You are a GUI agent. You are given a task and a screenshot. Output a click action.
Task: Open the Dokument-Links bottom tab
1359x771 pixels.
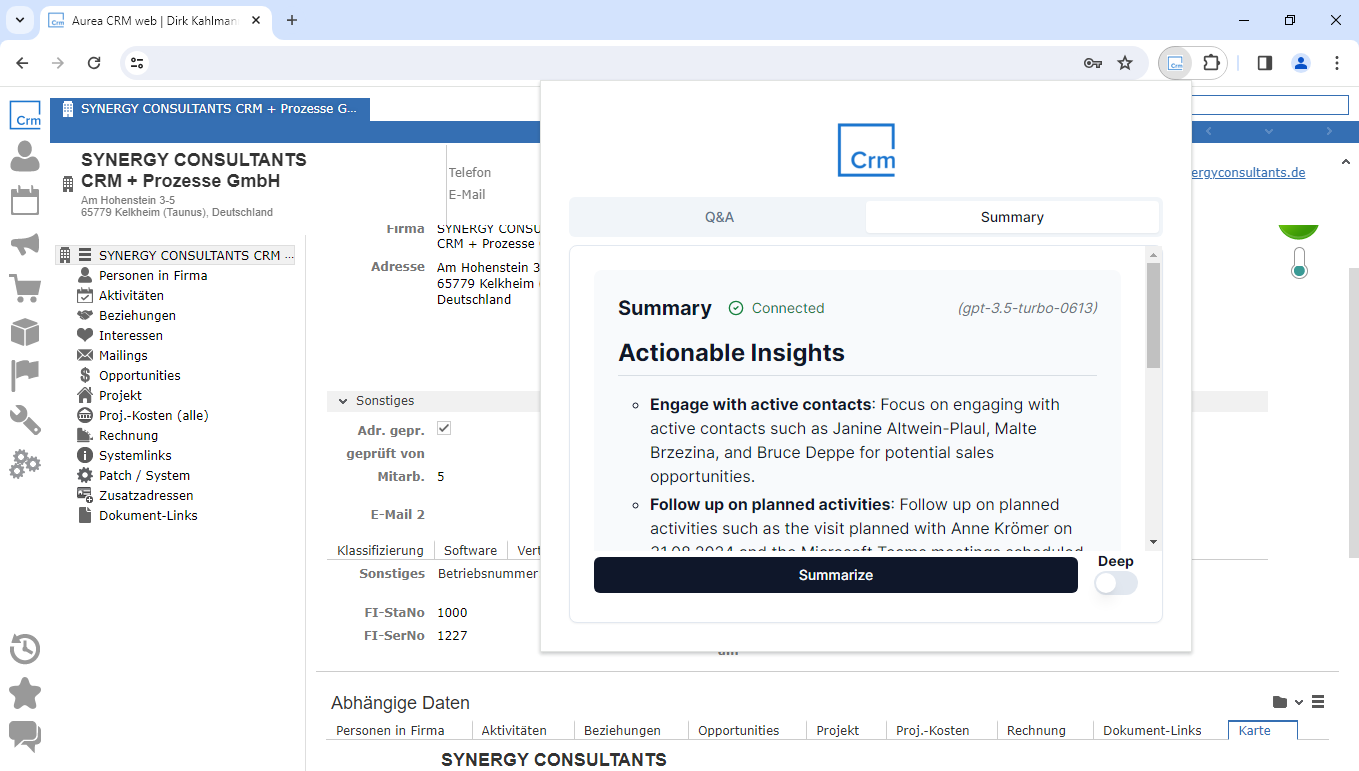[x=1152, y=730]
